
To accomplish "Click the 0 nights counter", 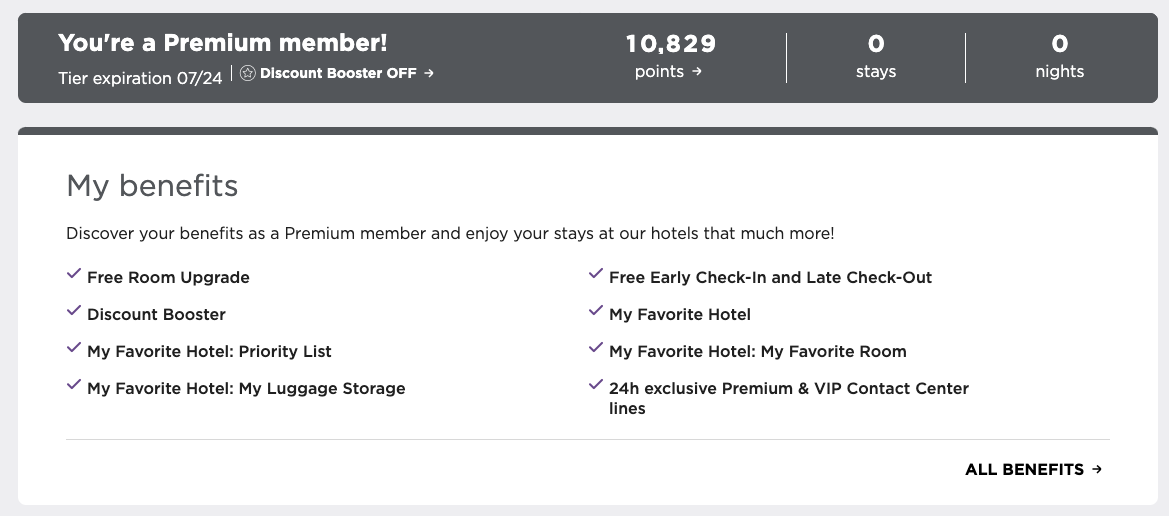I will pyautogui.click(x=1059, y=56).
